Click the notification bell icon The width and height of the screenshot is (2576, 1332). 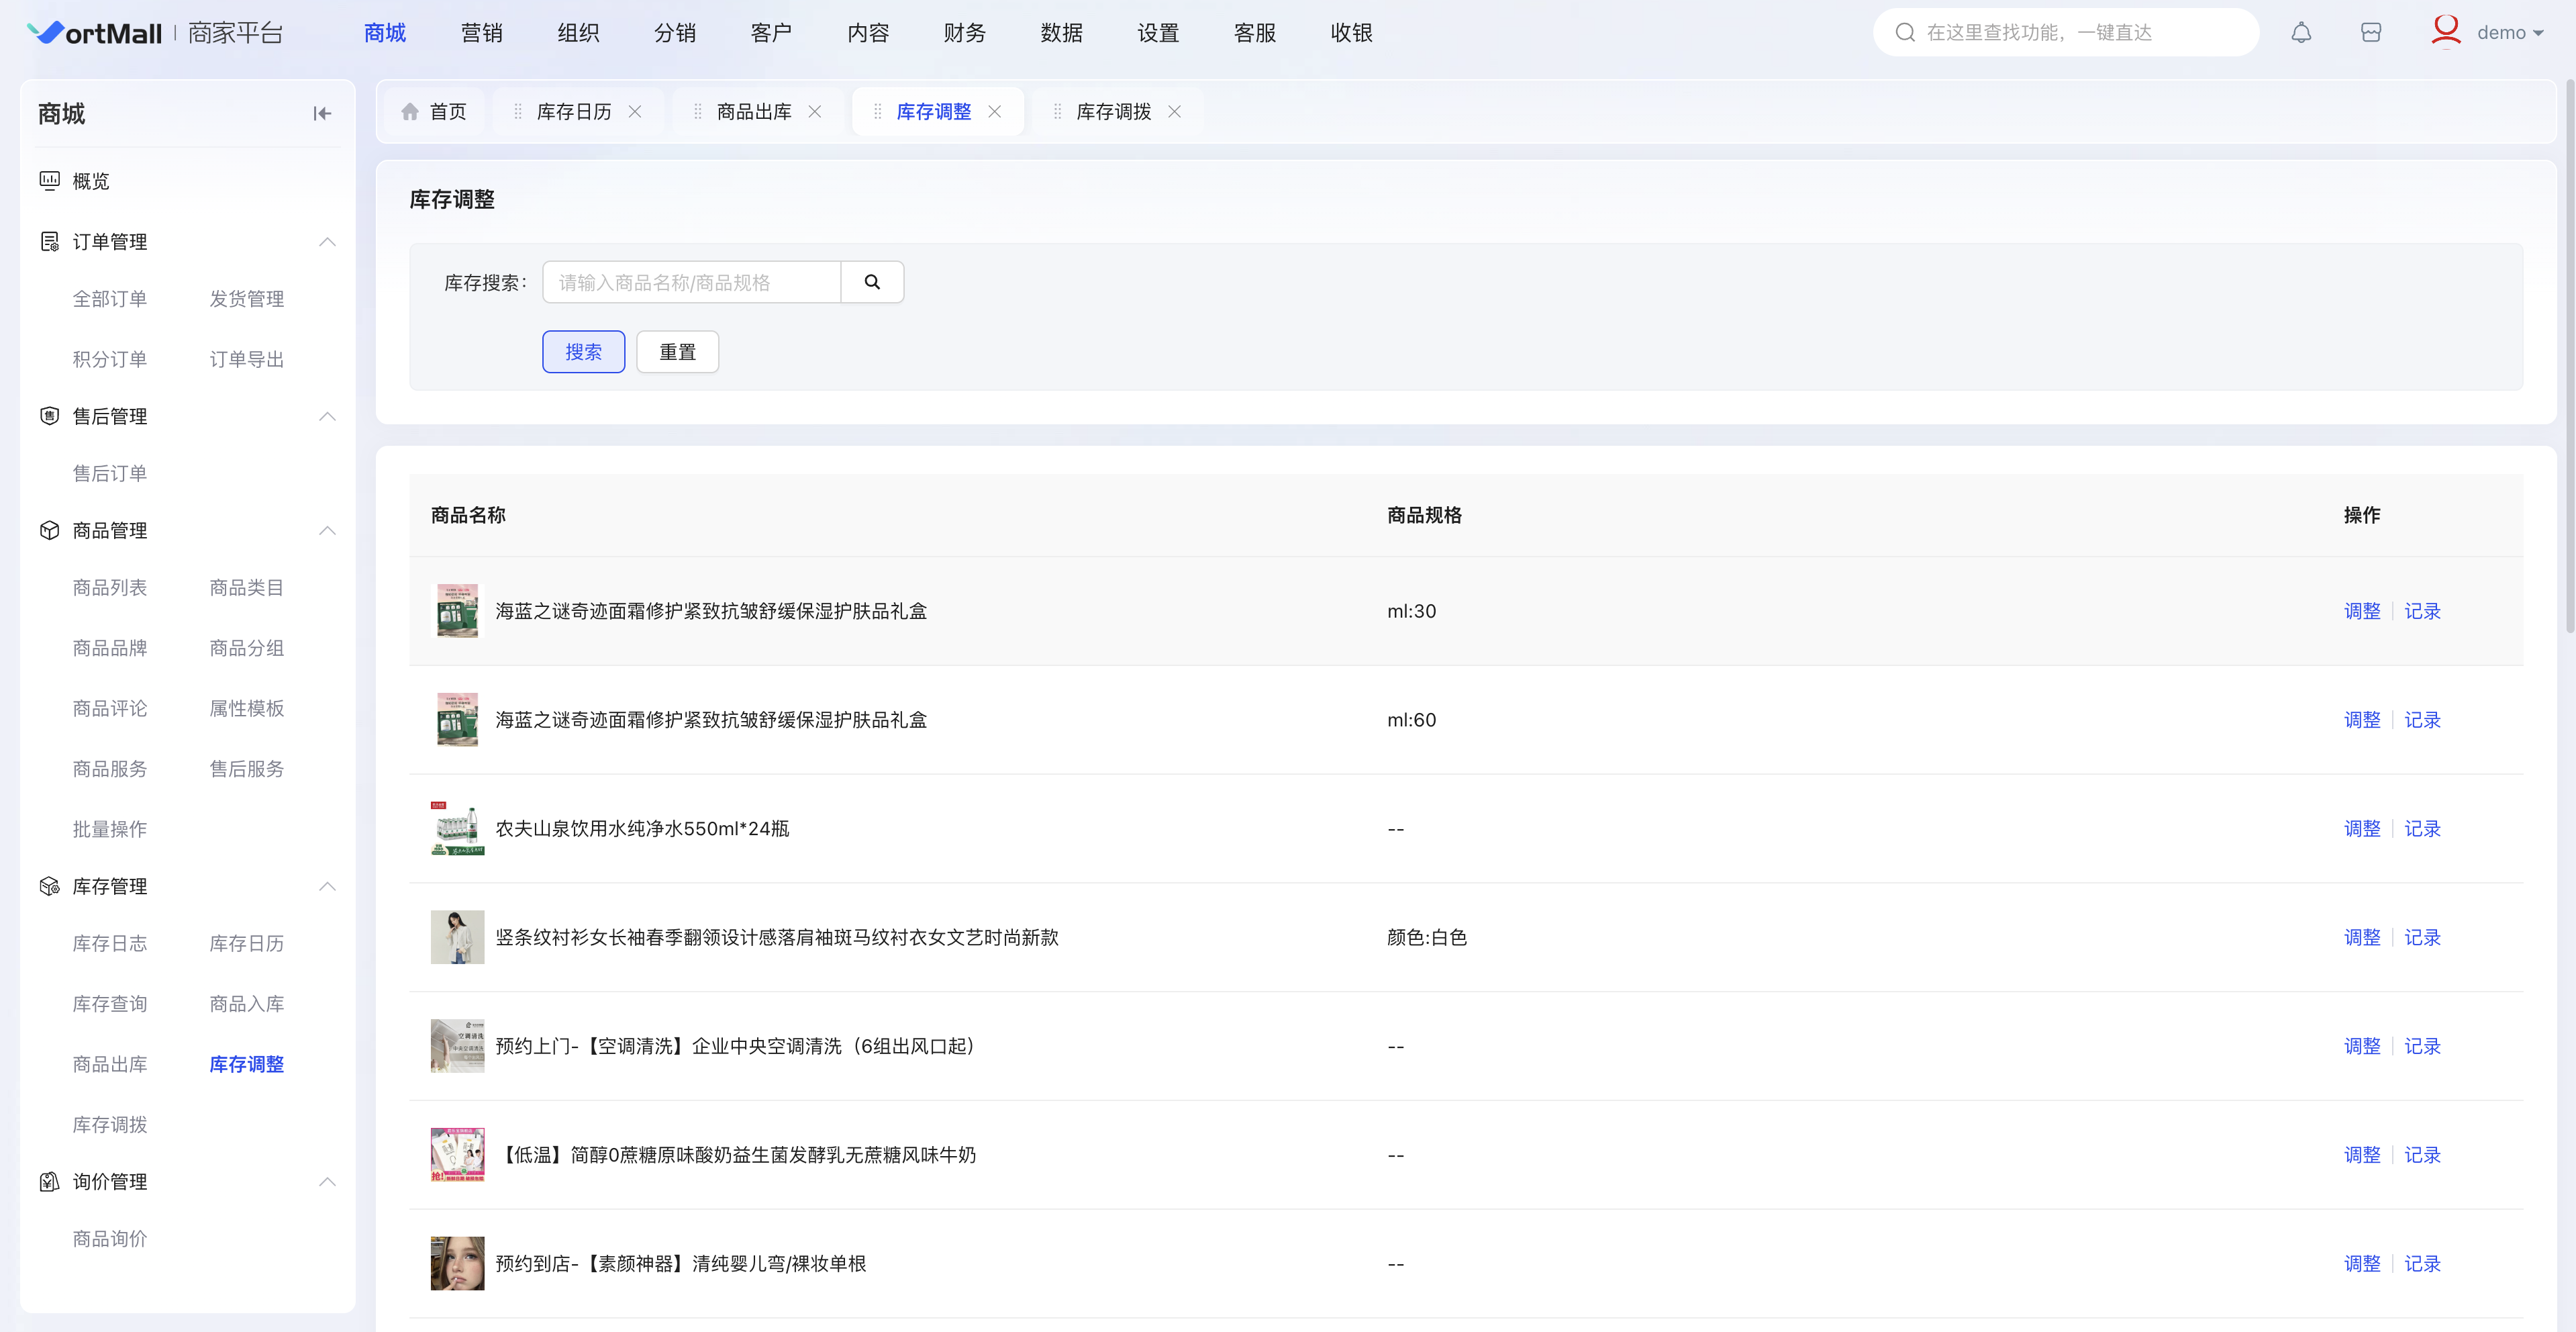(2301, 33)
